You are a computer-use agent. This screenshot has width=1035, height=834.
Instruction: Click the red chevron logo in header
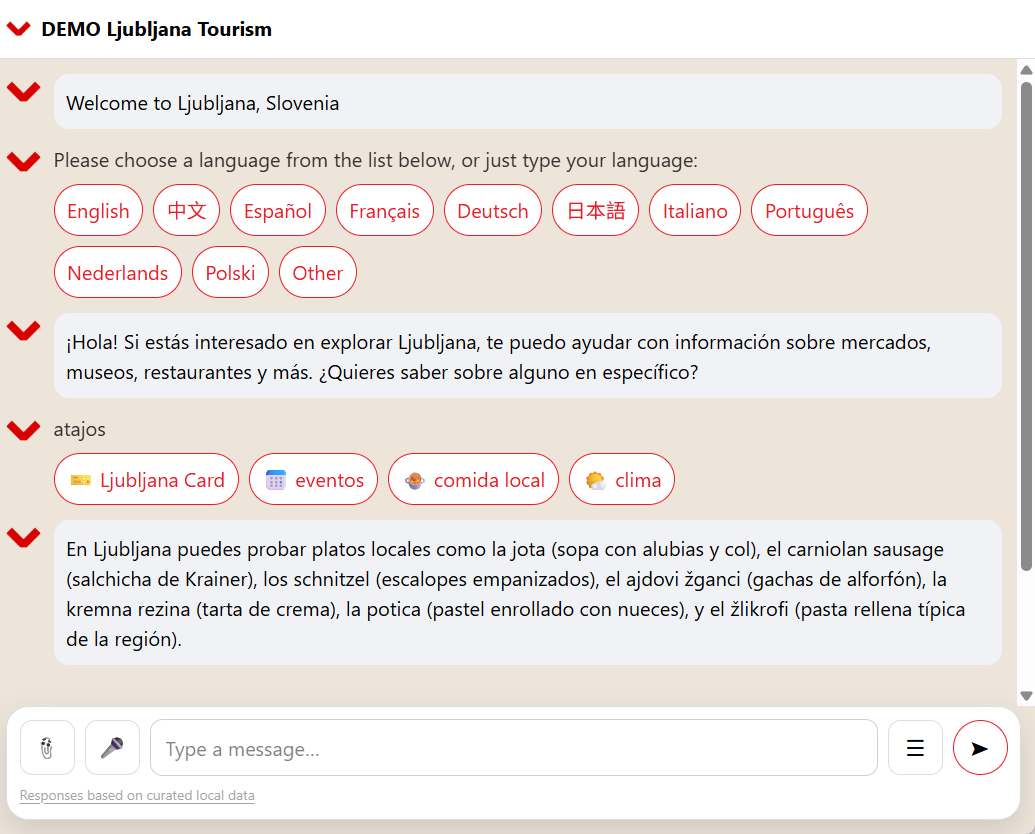click(19, 29)
